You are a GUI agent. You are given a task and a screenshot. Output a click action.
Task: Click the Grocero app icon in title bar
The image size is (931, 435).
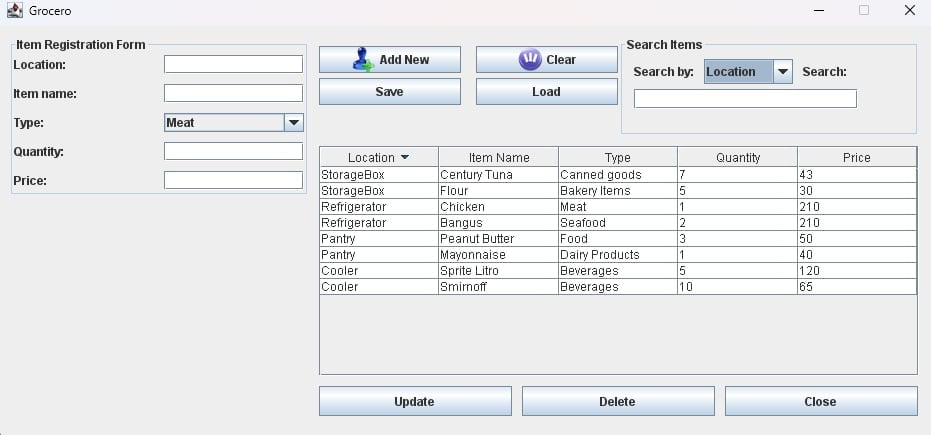[x=14, y=10]
